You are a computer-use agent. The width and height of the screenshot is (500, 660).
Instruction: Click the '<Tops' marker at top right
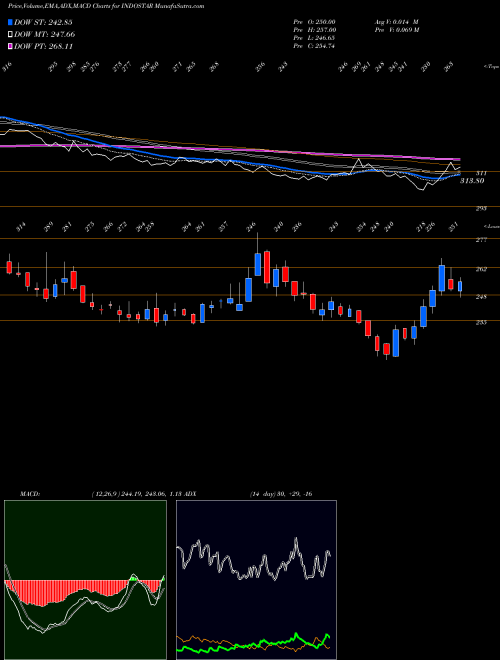(x=492, y=67)
